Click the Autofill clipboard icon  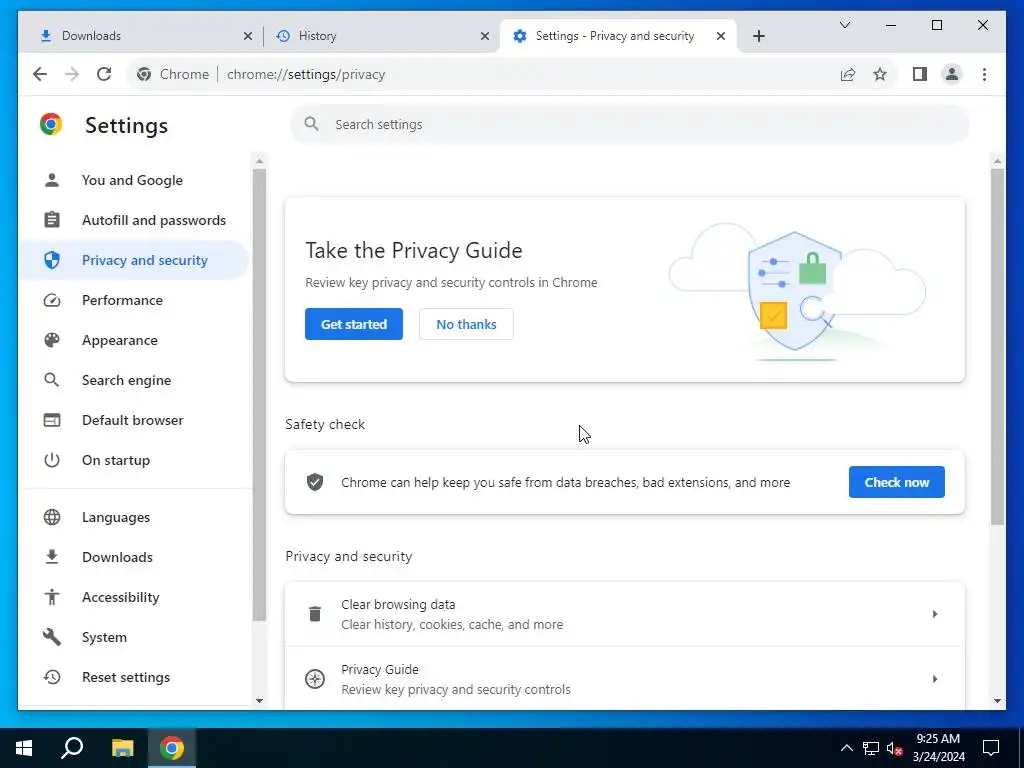(52, 220)
